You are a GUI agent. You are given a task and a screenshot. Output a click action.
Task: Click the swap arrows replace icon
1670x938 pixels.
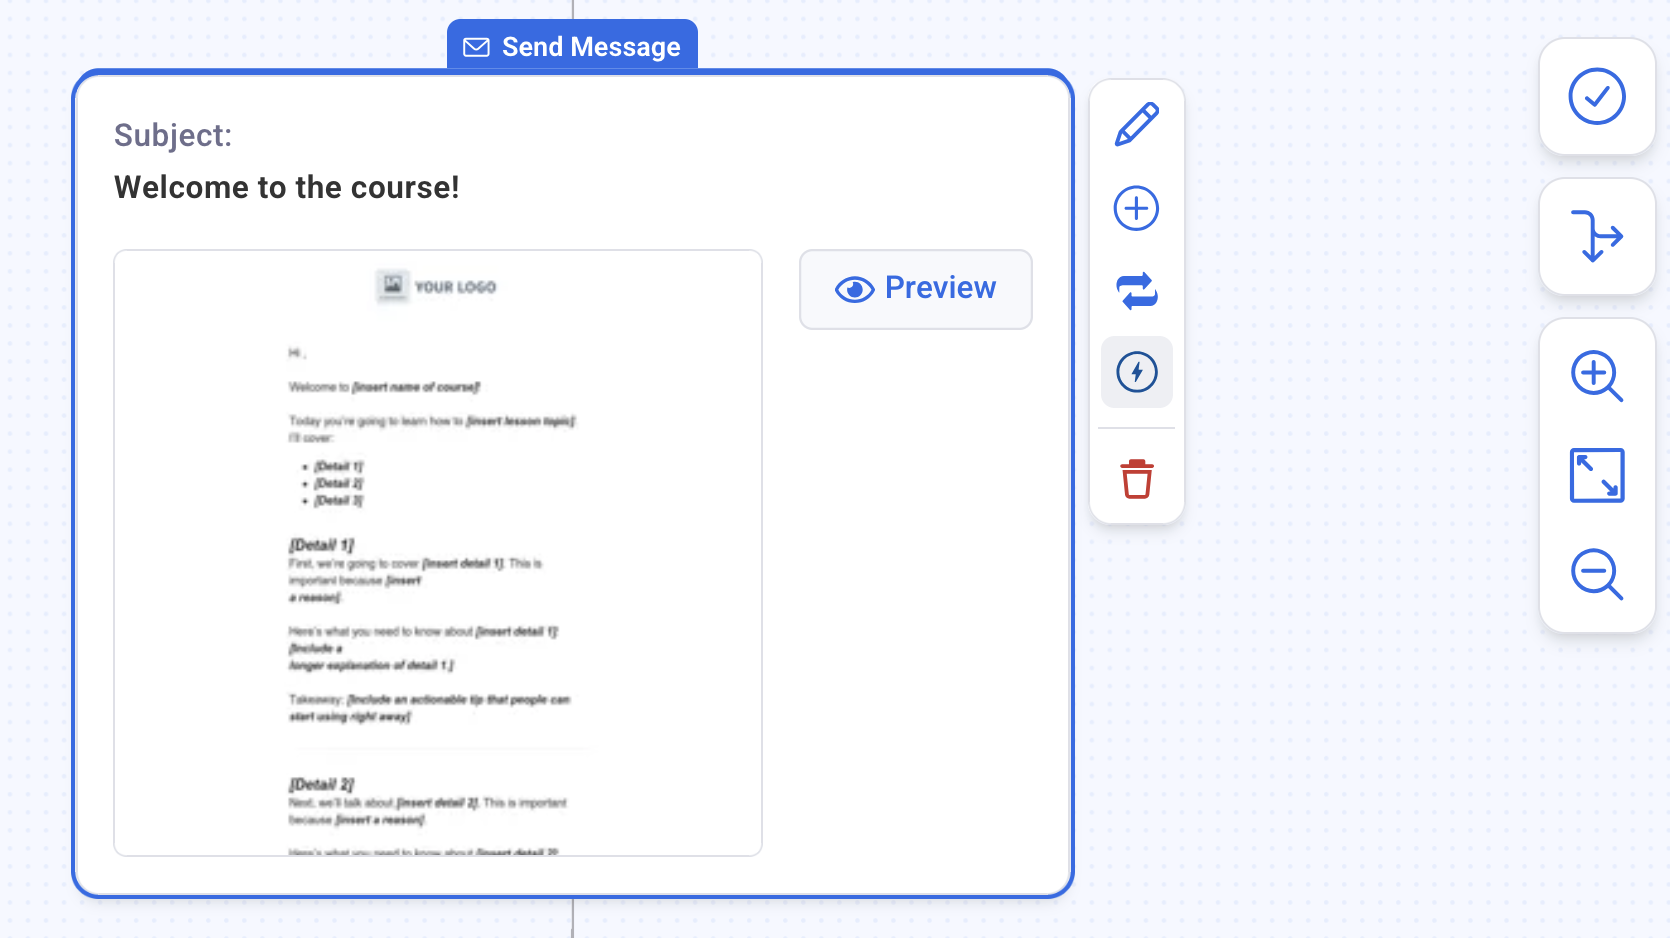[x=1136, y=291]
